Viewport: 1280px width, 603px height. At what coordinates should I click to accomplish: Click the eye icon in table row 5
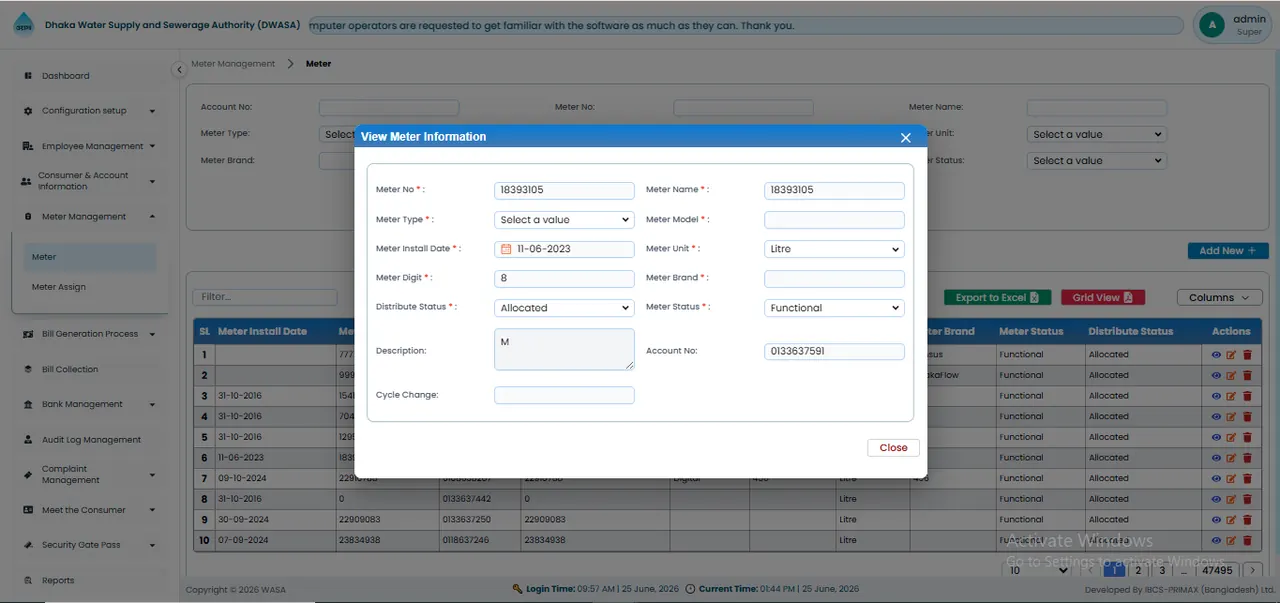tap(1216, 438)
